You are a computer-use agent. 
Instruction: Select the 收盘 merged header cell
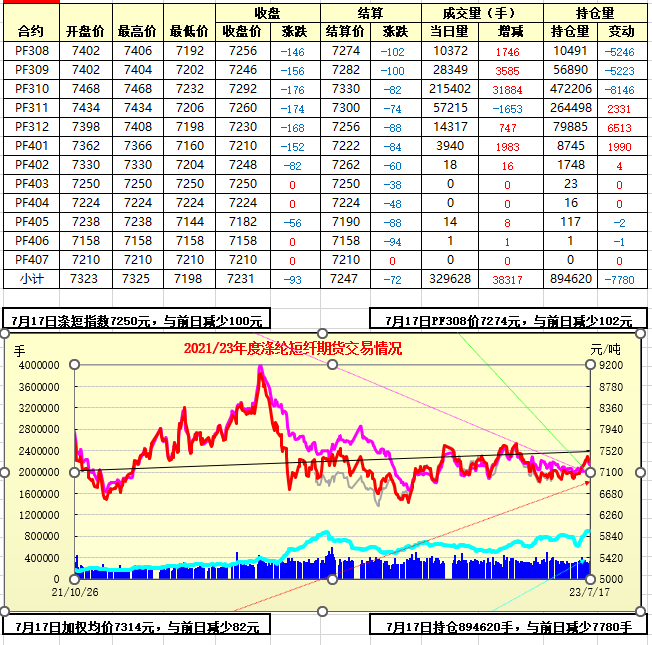pos(267,13)
